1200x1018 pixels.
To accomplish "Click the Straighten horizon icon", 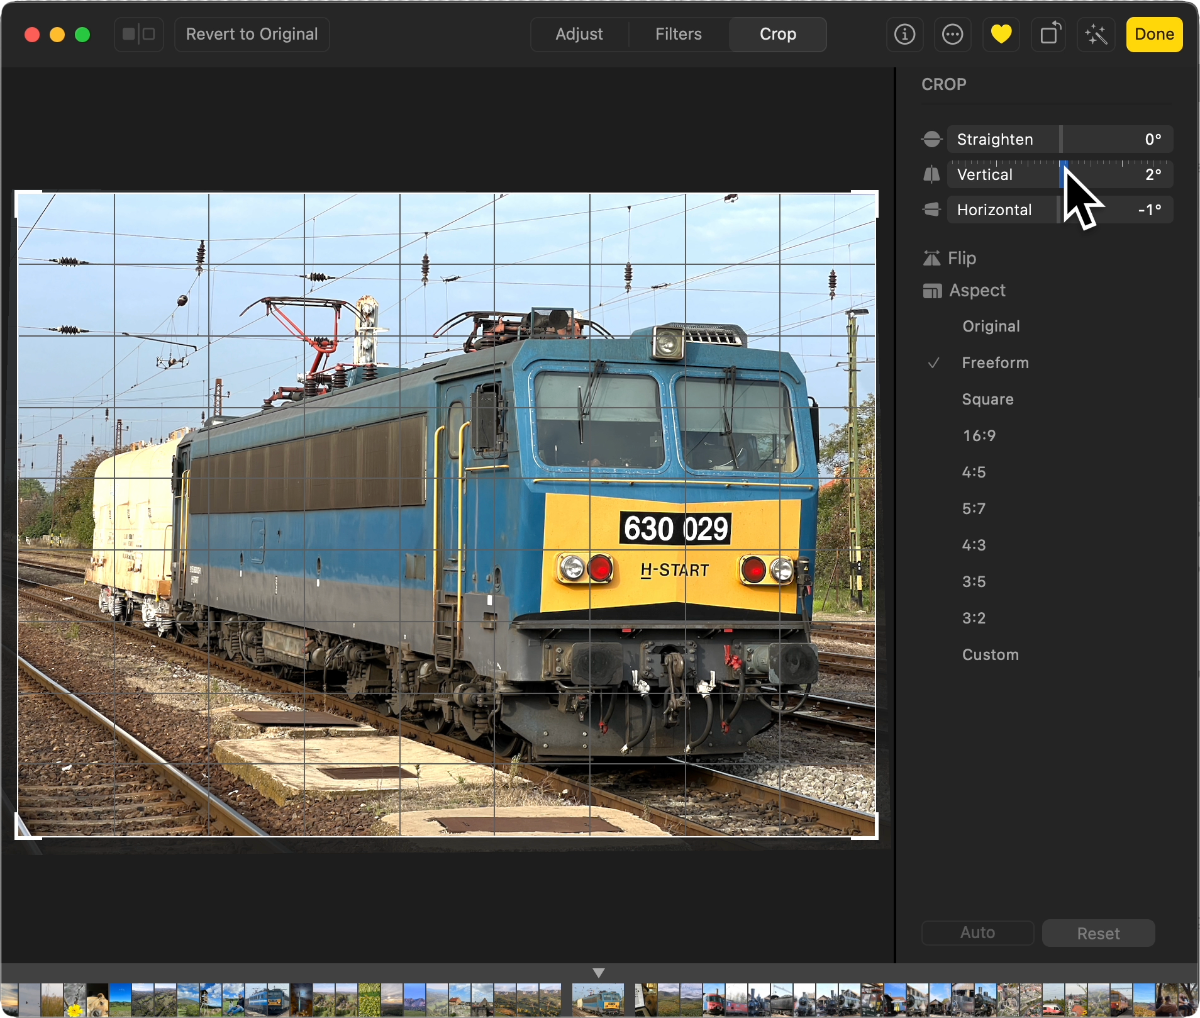I will tap(932, 139).
